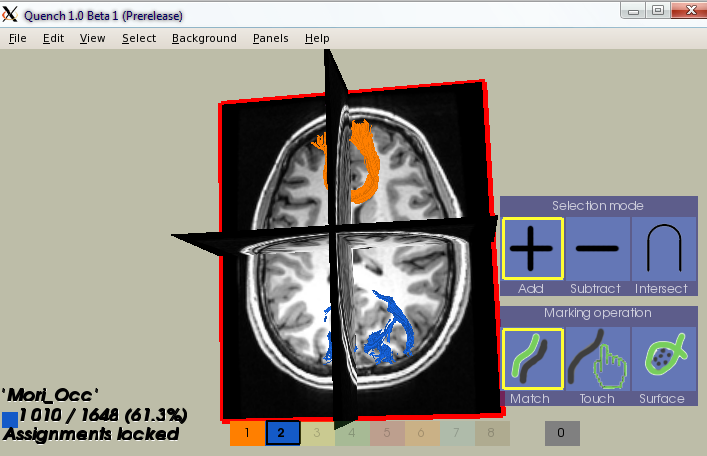
Task: Click the gray group 0 button
Action: click(562, 433)
